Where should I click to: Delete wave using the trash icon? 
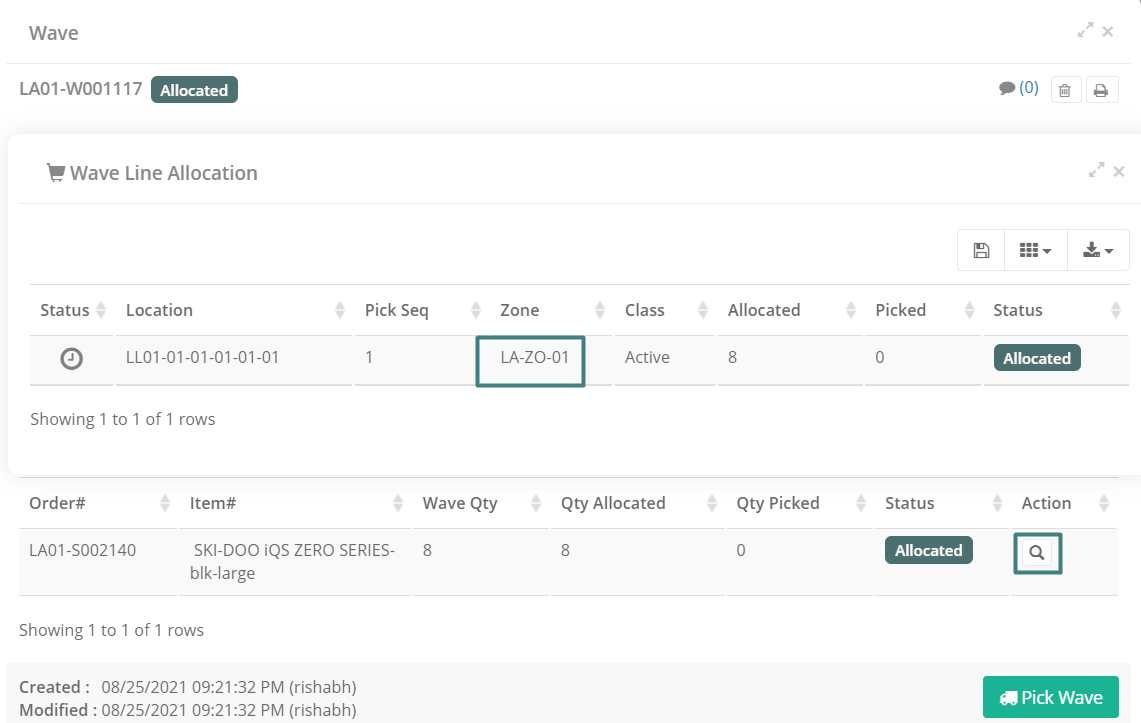(1065, 90)
